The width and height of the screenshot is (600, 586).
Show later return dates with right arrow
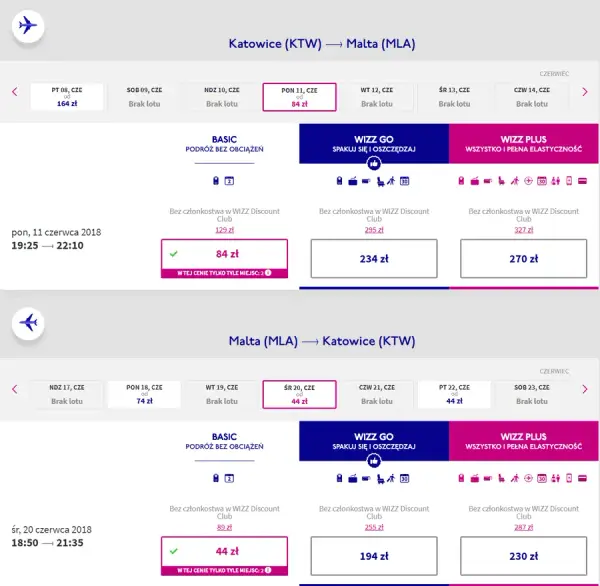(585, 389)
